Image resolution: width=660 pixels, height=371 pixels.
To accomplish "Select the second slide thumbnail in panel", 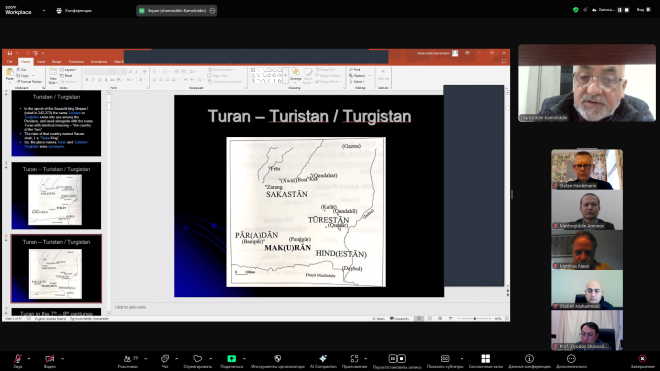I will (56, 196).
